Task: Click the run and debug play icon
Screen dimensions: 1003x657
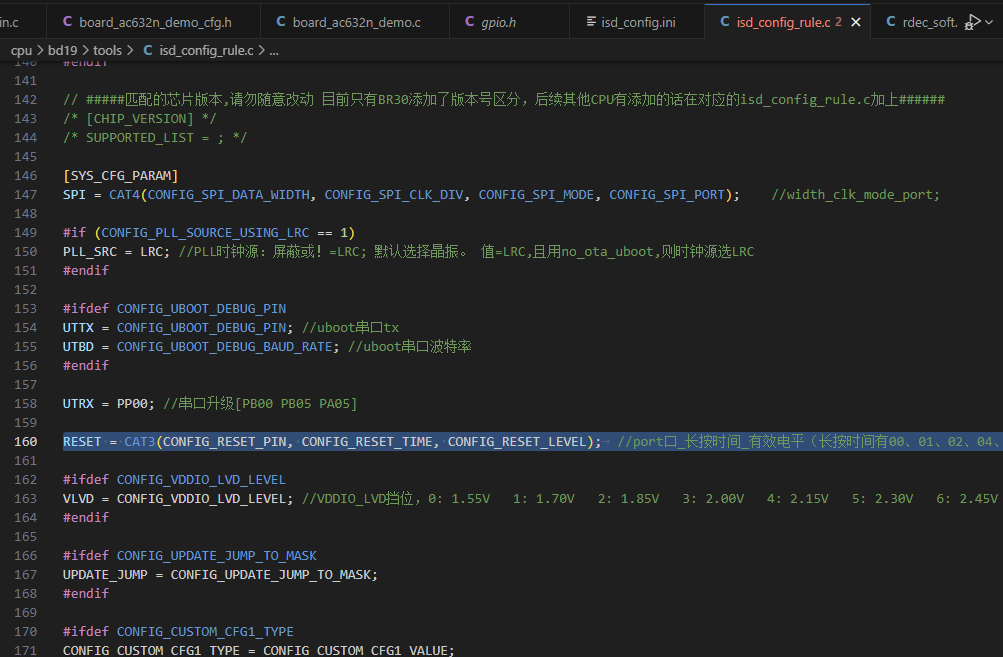Action: (973, 22)
